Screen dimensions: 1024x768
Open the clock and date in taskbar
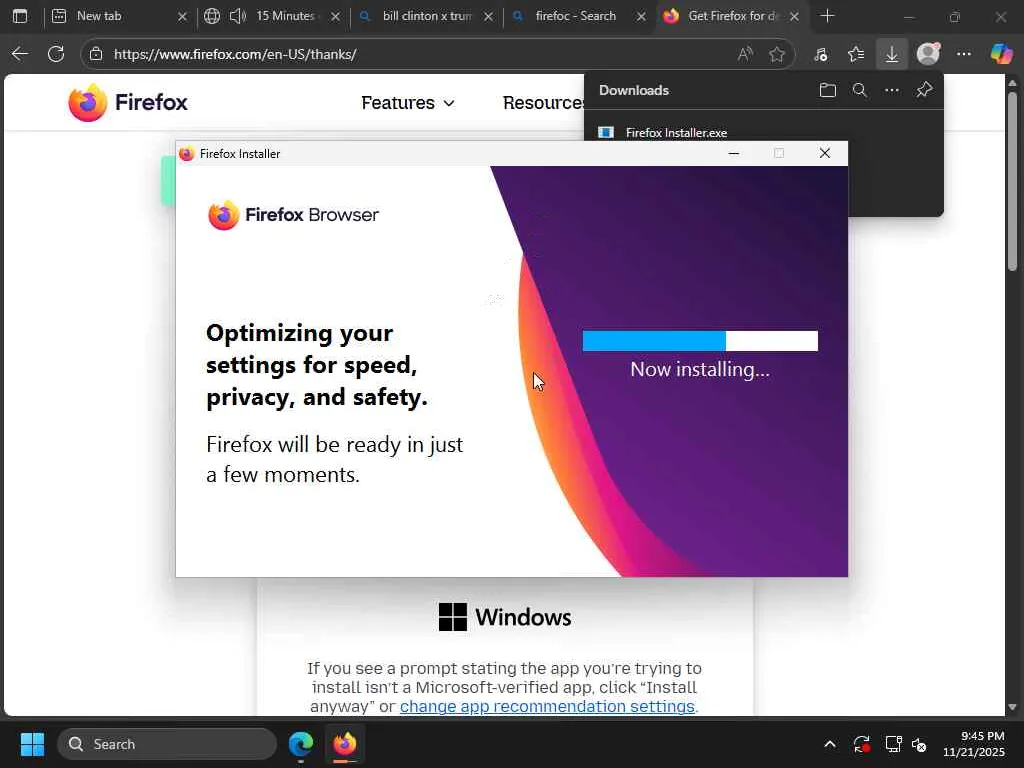[974, 744]
